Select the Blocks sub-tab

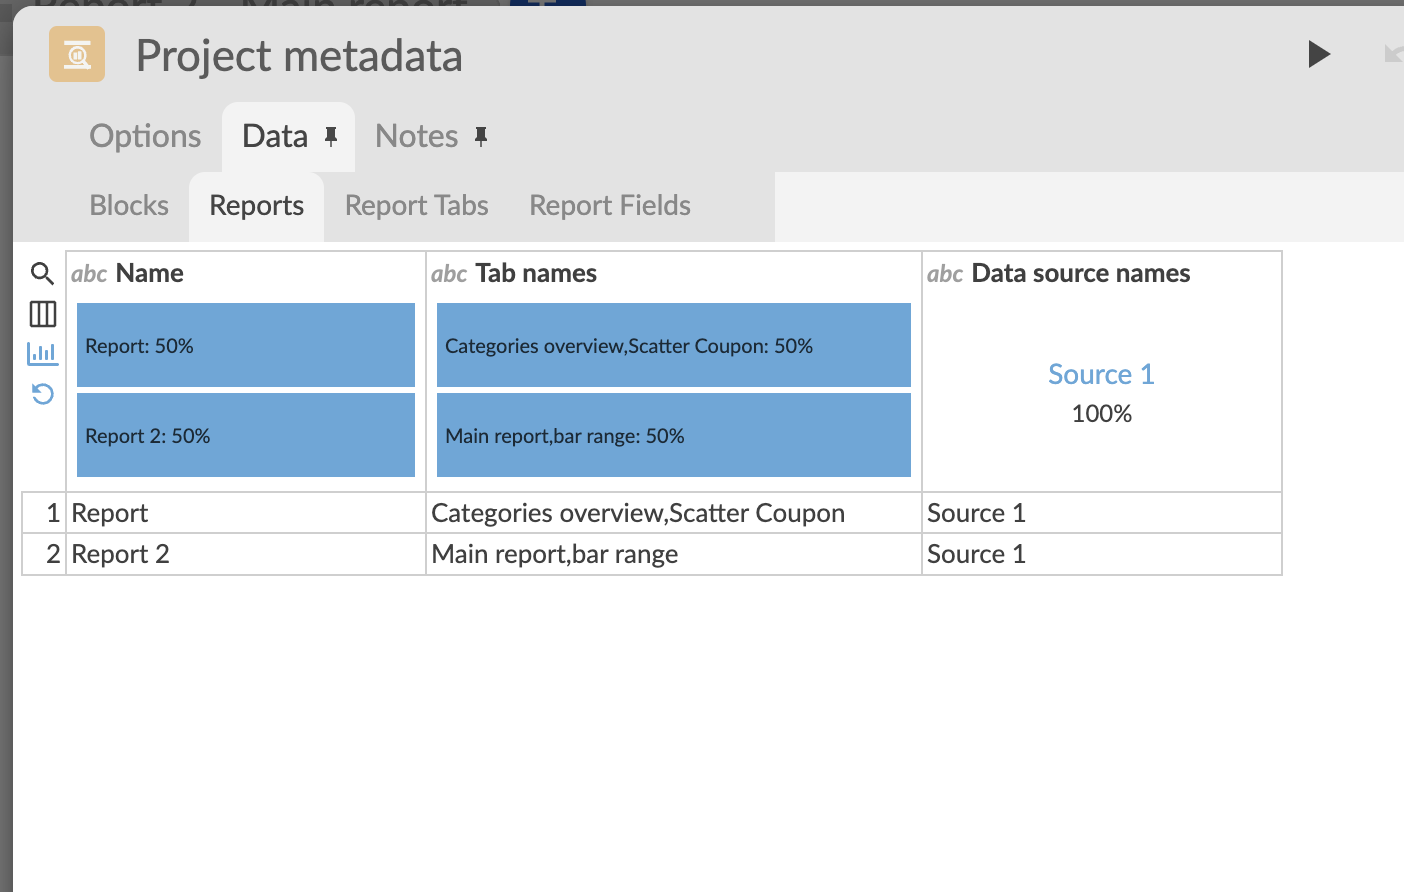click(129, 205)
